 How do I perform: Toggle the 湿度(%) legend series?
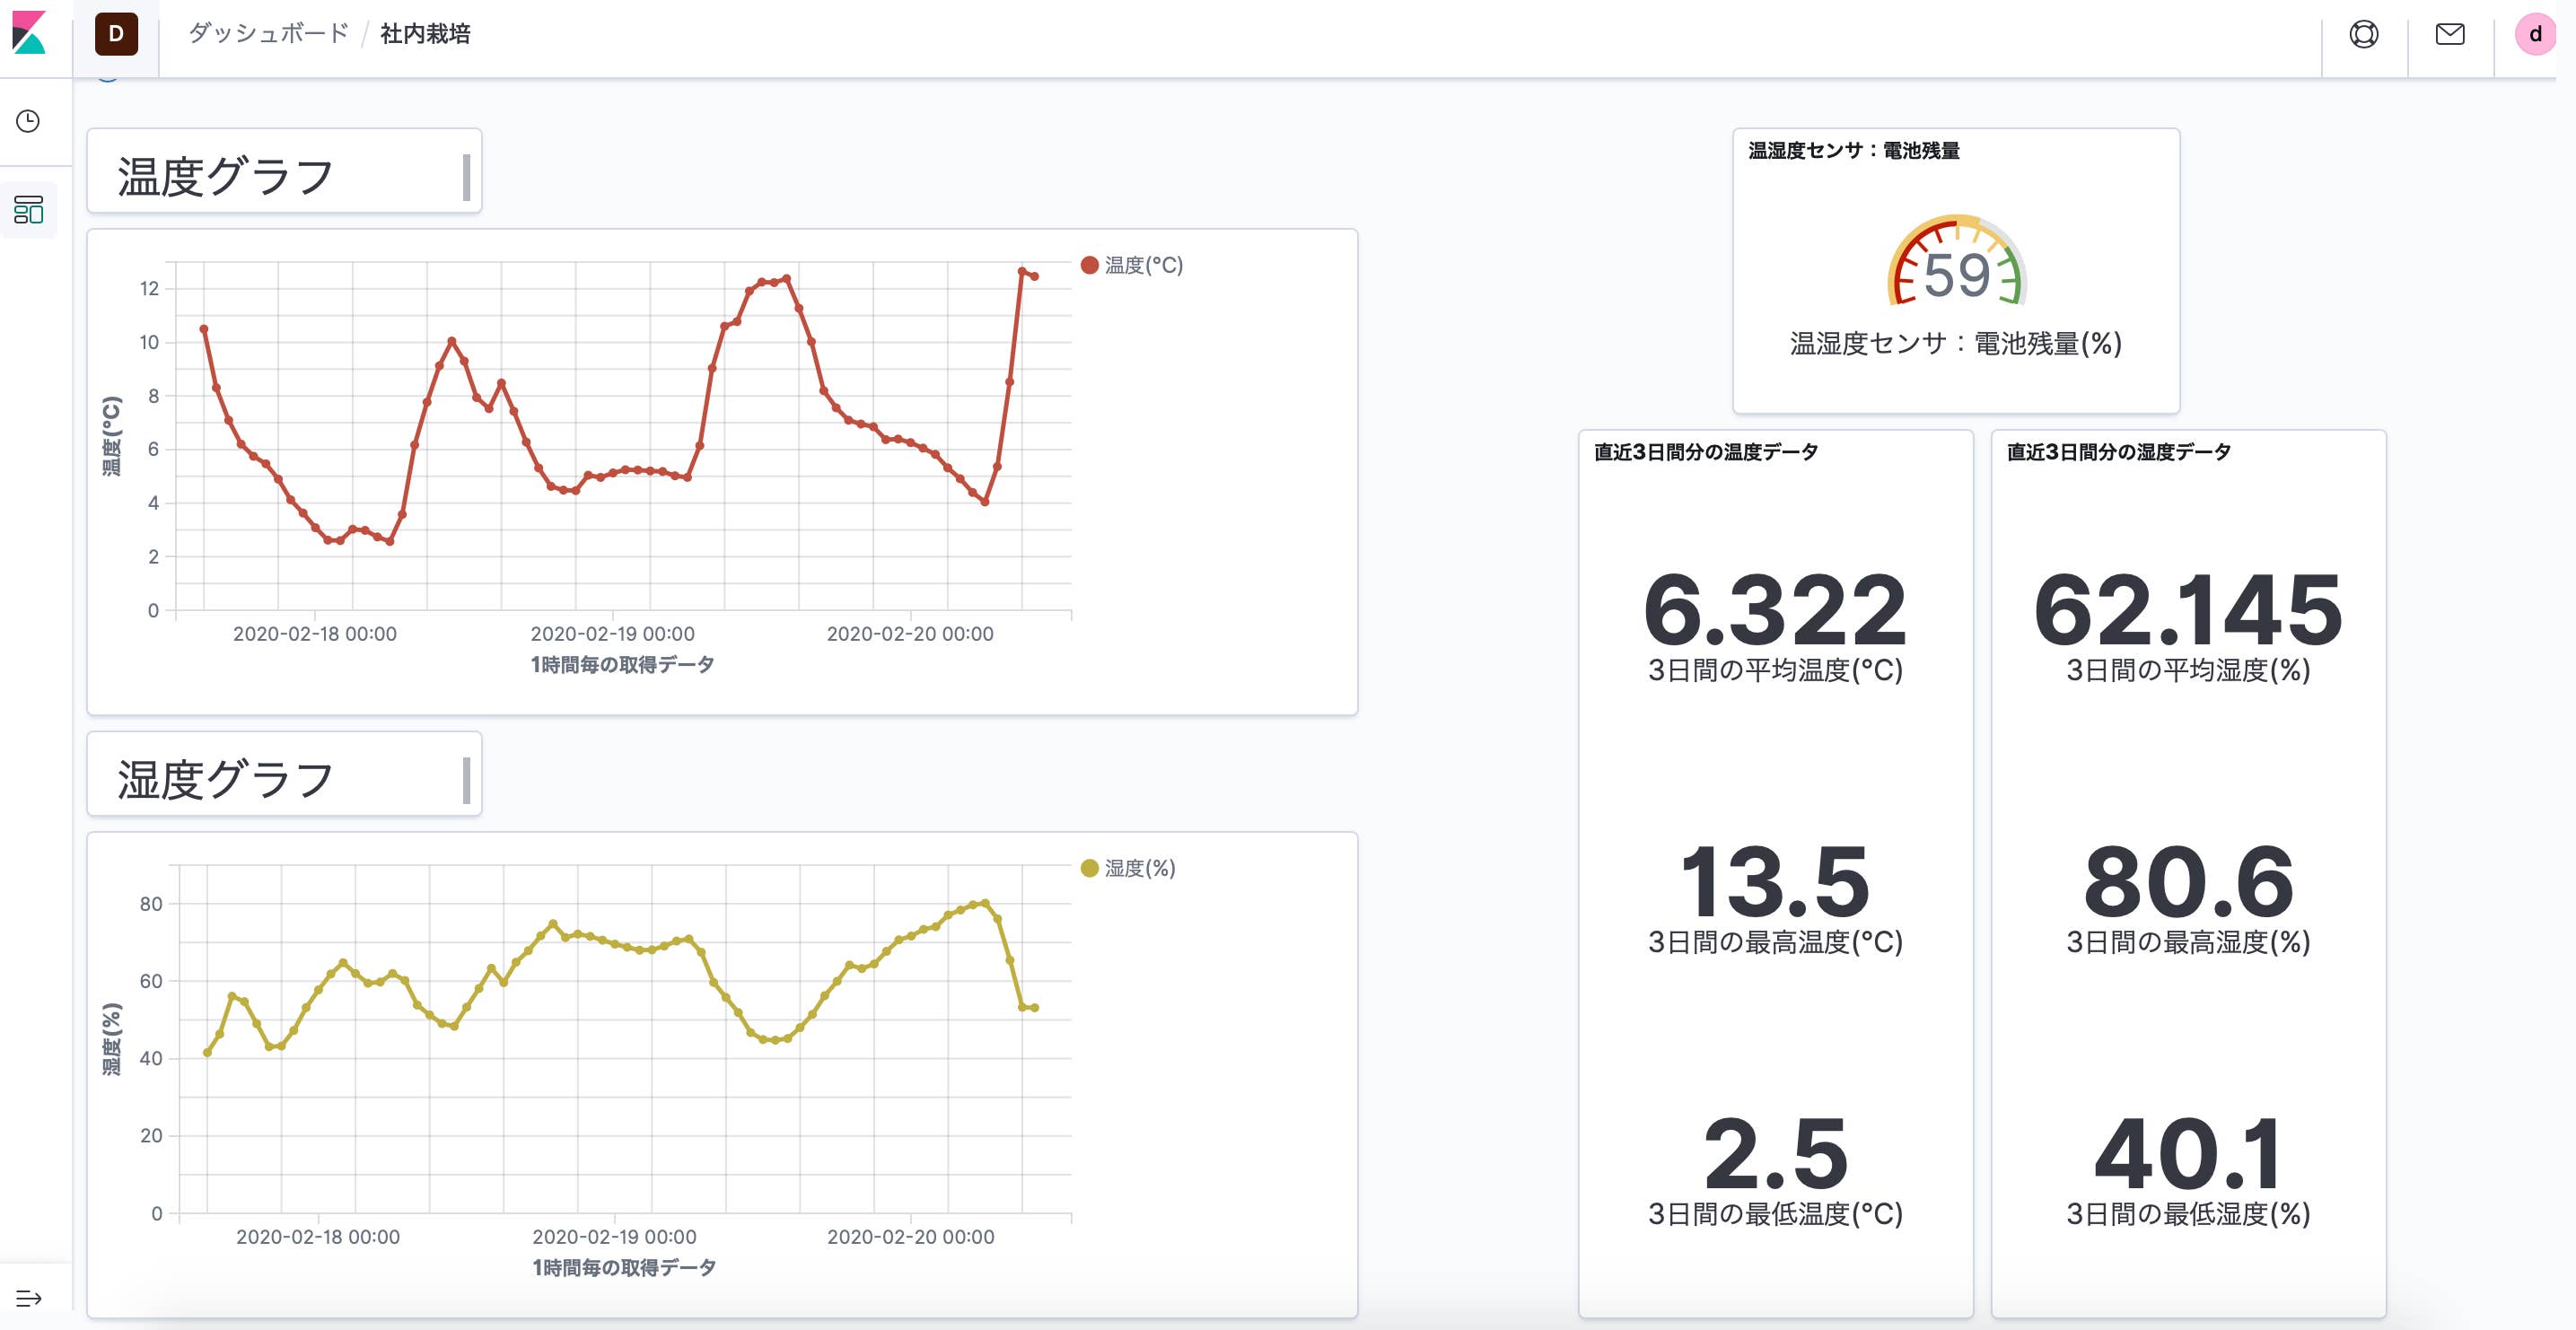click(1139, 868)
